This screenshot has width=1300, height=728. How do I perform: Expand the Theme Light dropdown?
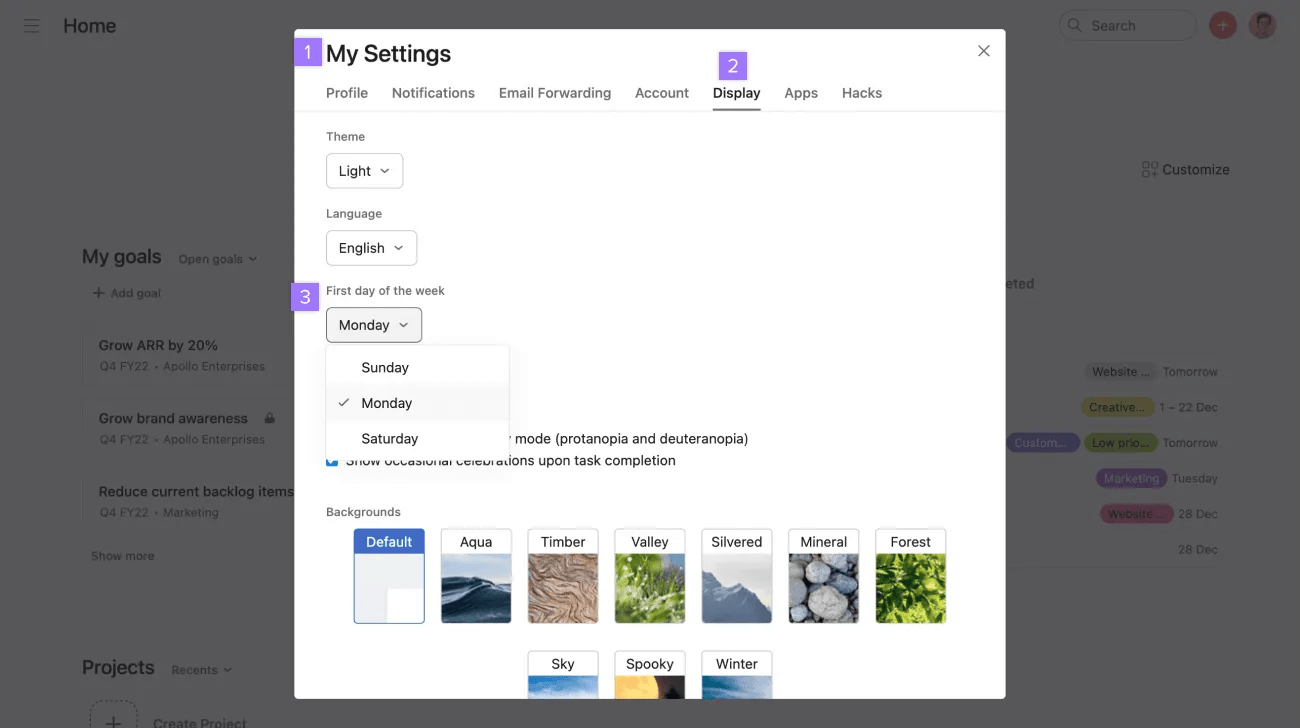[364, 171]
